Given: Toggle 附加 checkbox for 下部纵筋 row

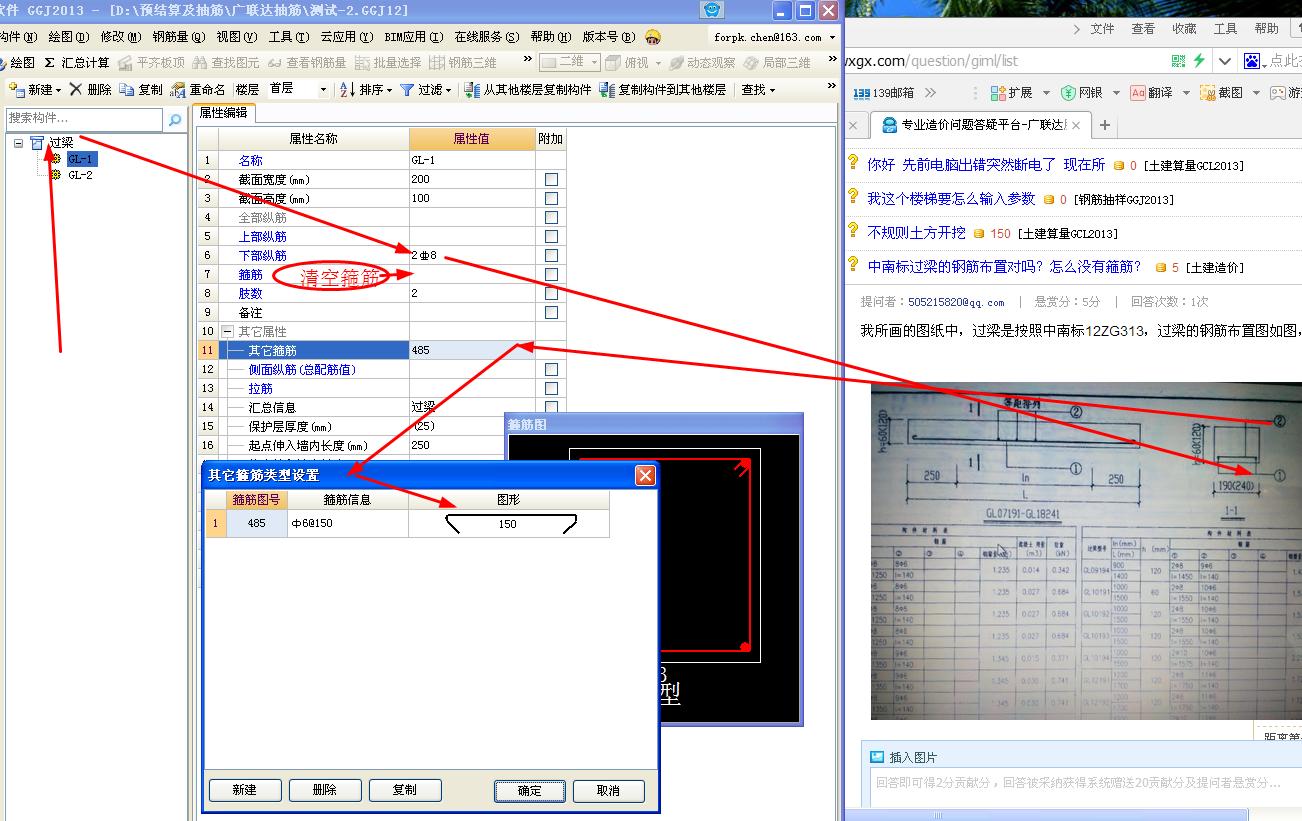Looking at the screenshot, I should coord(551,255).
